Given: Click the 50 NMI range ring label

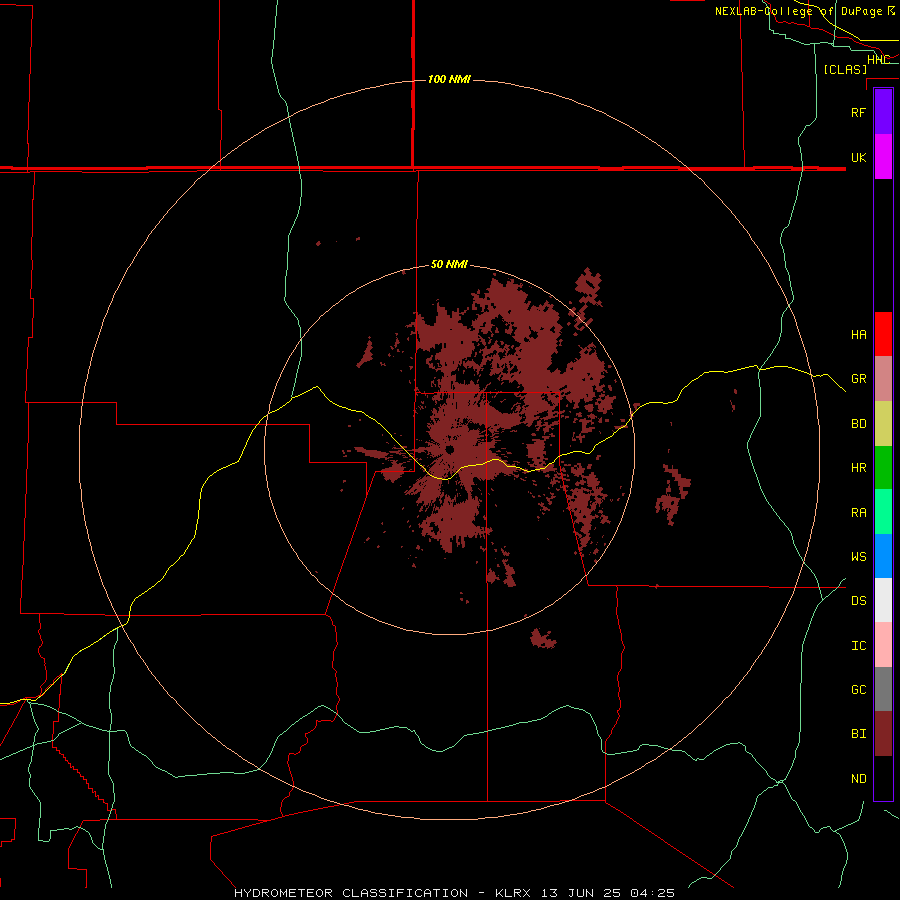Looking at the screenshot, I should (449, 264).
